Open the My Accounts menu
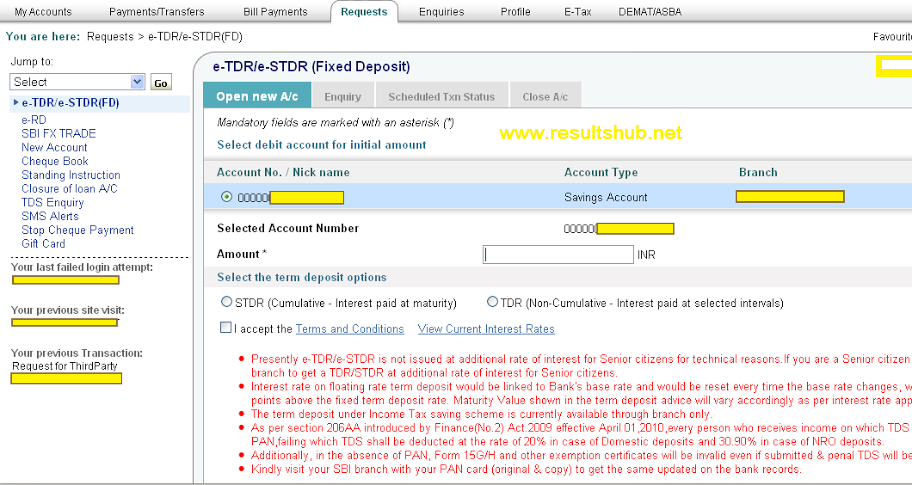The height and width of the screenshot is (485, 912). point(43,12)
